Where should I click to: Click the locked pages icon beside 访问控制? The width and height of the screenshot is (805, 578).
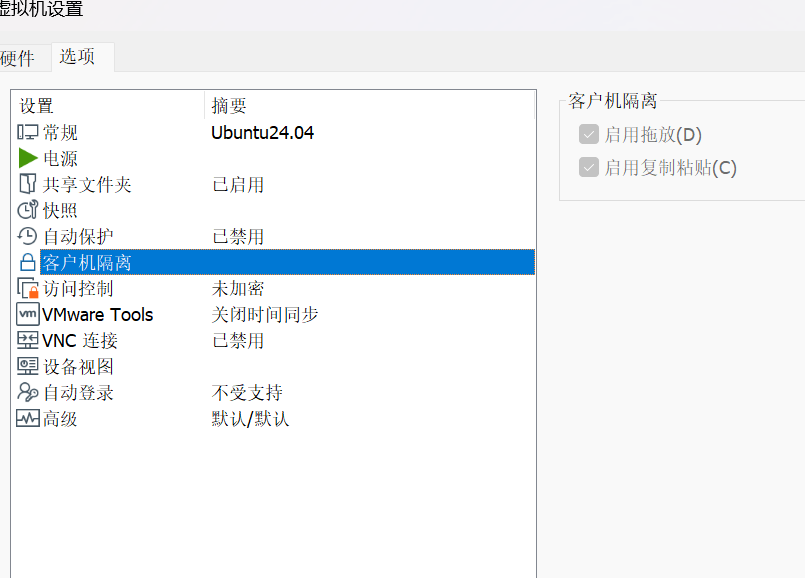28,288
